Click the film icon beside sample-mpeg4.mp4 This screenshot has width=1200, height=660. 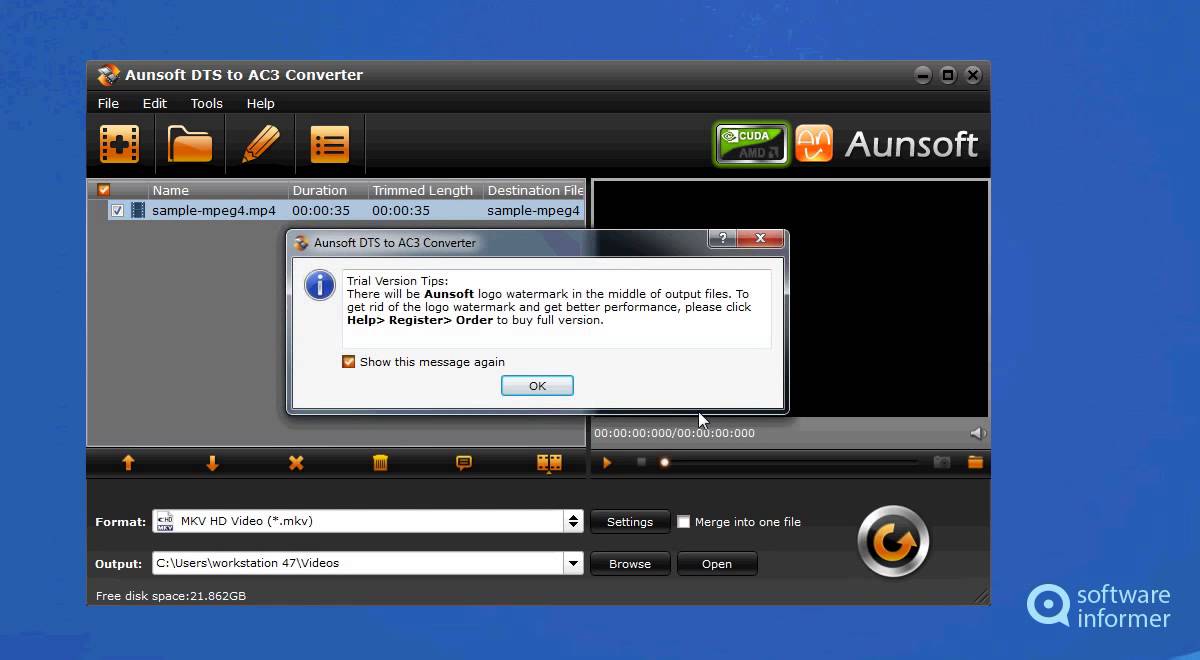(x=138, y=210)
